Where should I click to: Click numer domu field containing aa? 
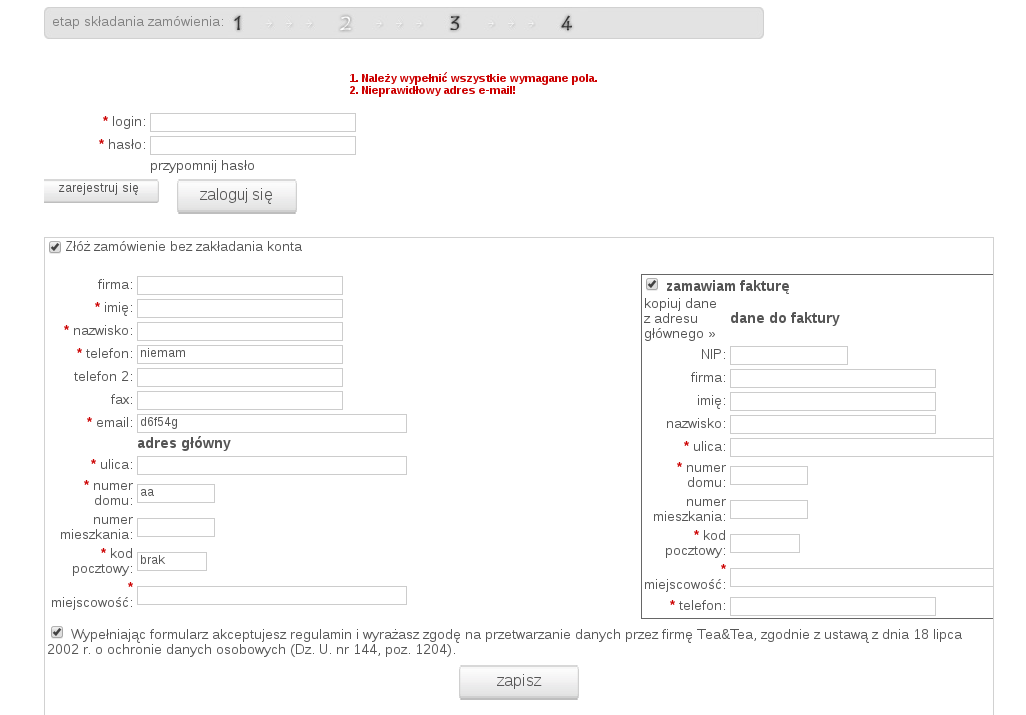pyautogui.click(x=176, y=493)
